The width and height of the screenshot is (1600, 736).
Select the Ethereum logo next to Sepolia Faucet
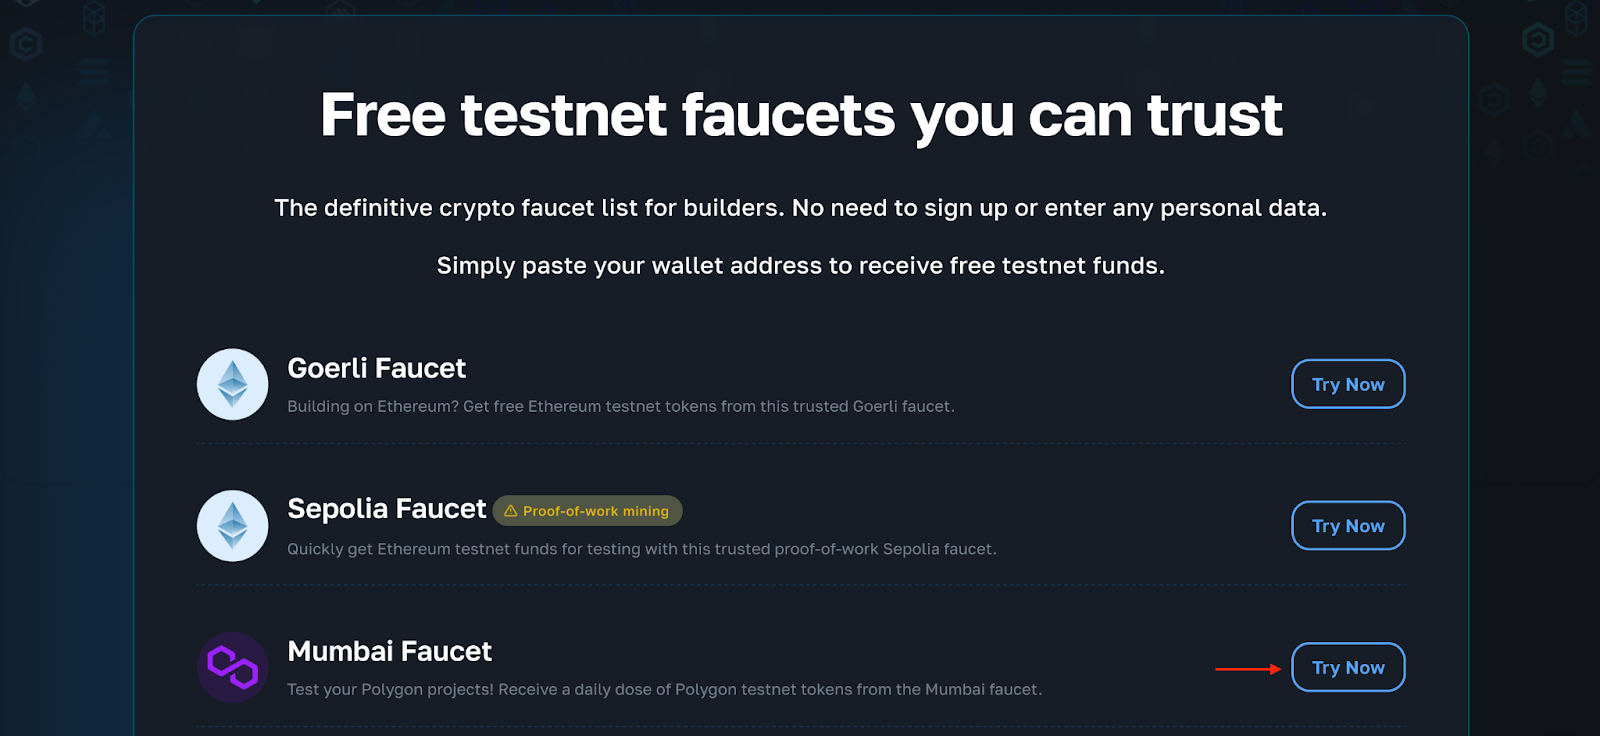232,525
